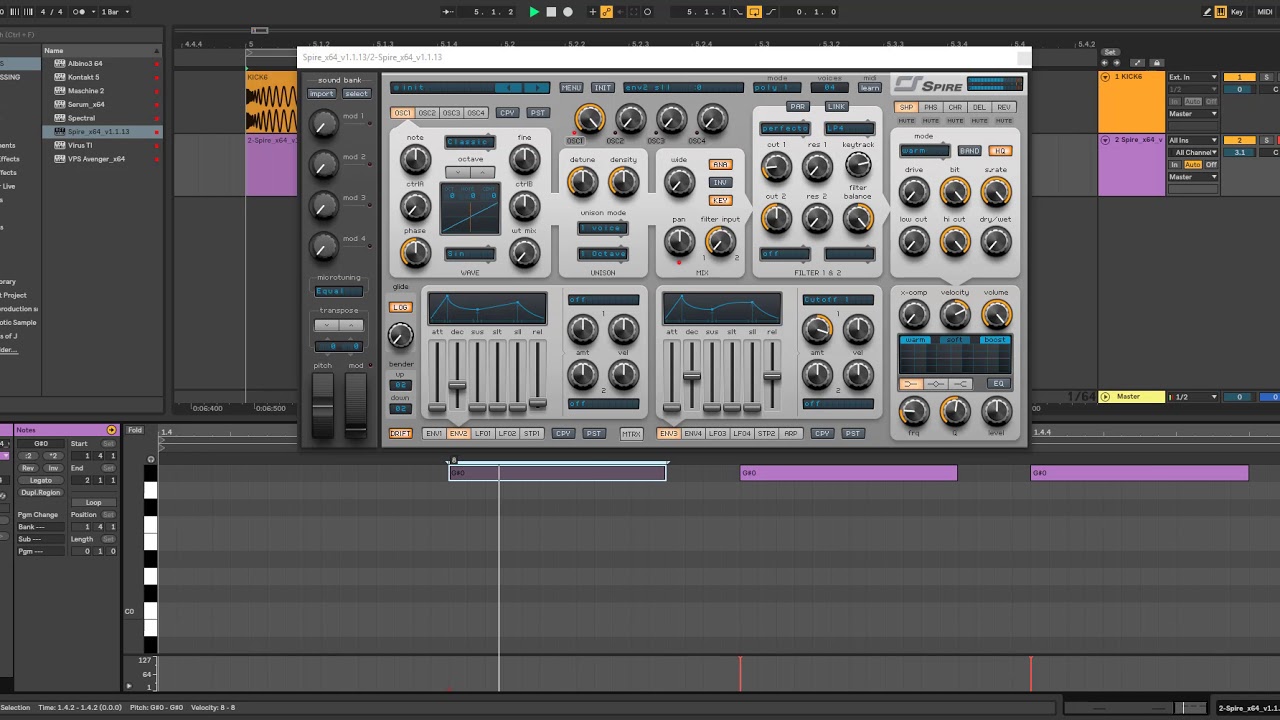Open the LP4 filter mode dropdown
The height and width of the screenshot is (720, 1280).
pos(849,129)
